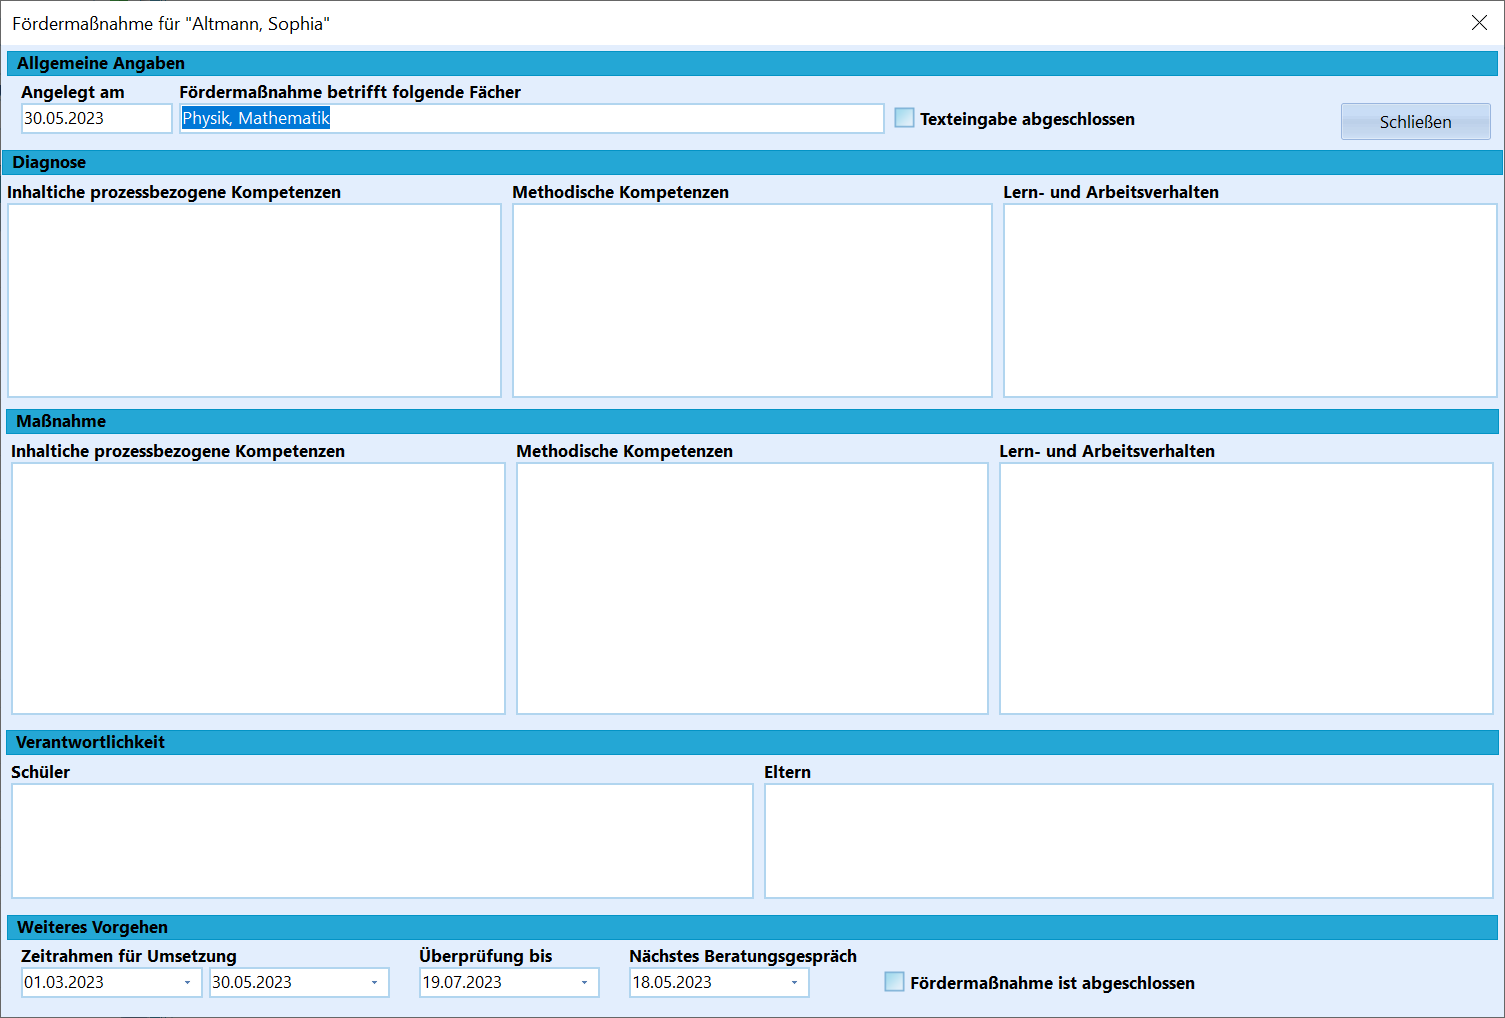Image resolution: width=1505 pixels, height=1018 pixels.
Task: Click the Fächer field containing Physik, Mathematik
Action: pos(532,118)
